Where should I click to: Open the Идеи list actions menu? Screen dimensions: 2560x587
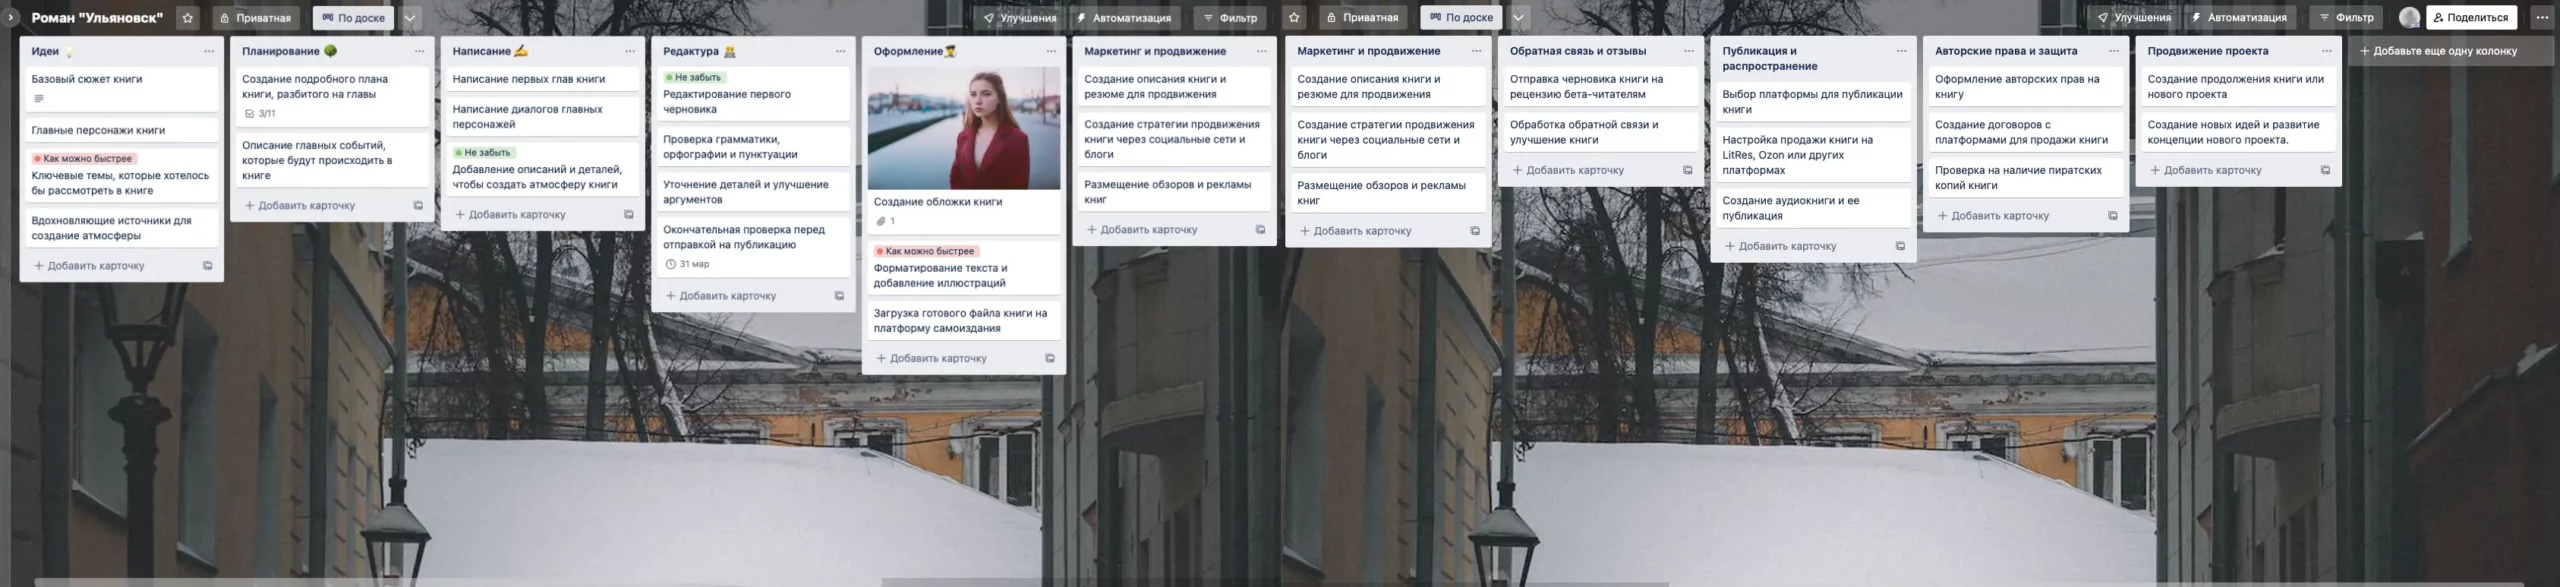coord(208,51)
